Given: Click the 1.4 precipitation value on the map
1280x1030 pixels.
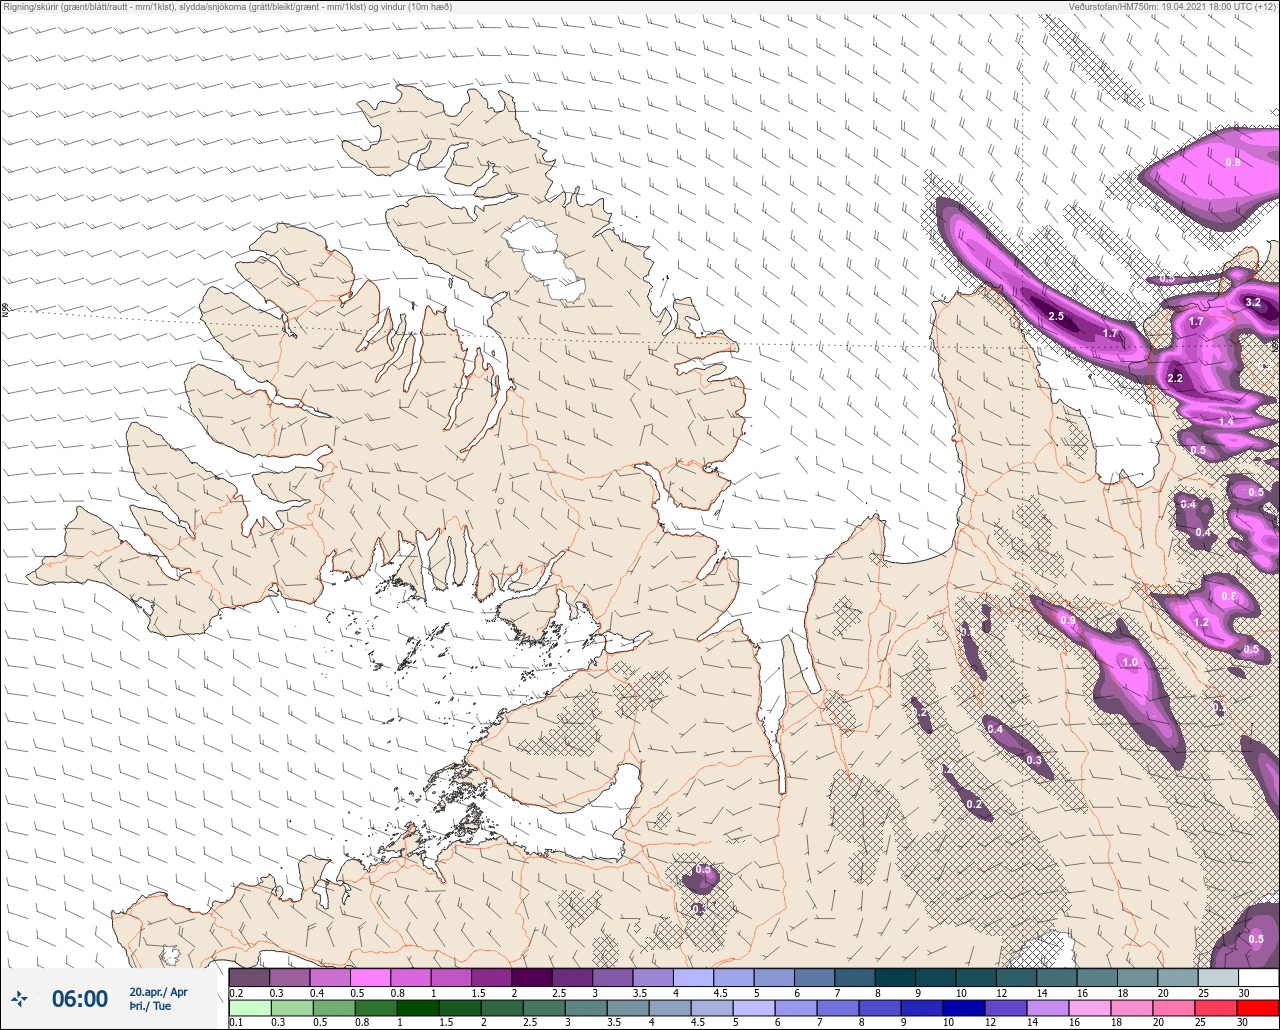Looking at the screenshot, I should pyautogui.click(x=1226, y=422).
